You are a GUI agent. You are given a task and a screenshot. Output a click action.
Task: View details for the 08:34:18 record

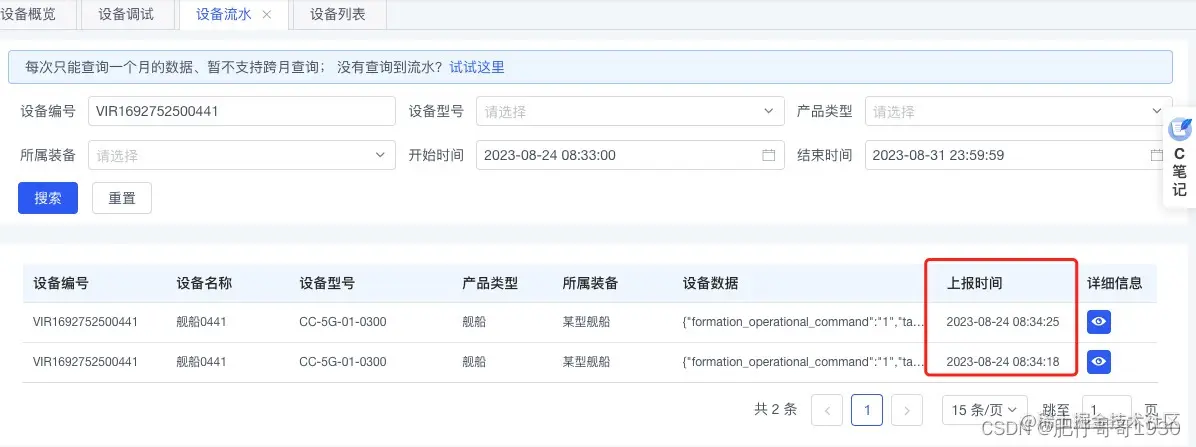coord(1098,362)
